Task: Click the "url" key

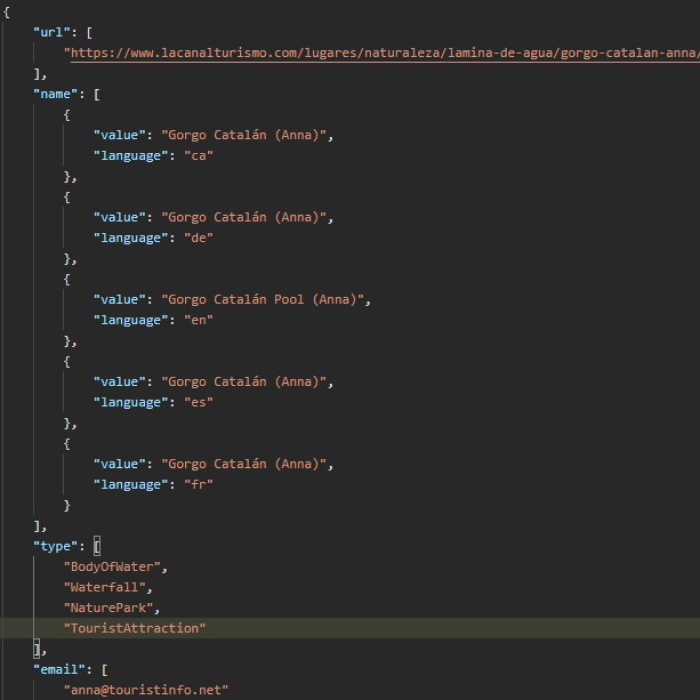Action: (x=52, y=33)
